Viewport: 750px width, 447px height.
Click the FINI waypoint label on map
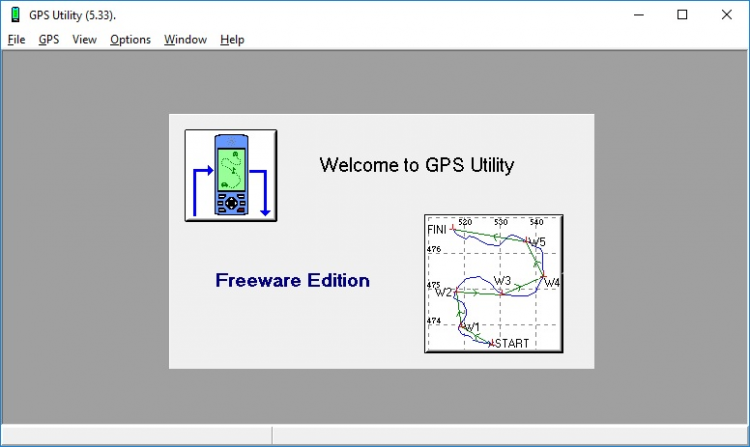(x=437, y=230)
